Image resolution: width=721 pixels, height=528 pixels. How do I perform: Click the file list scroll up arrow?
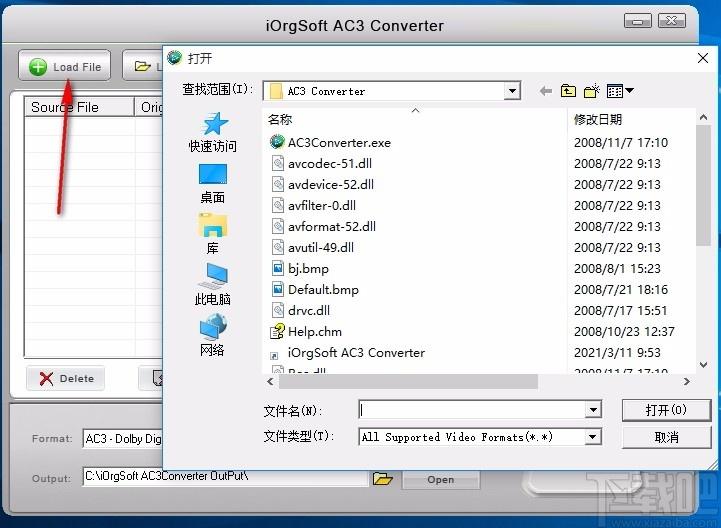[703, 118]
